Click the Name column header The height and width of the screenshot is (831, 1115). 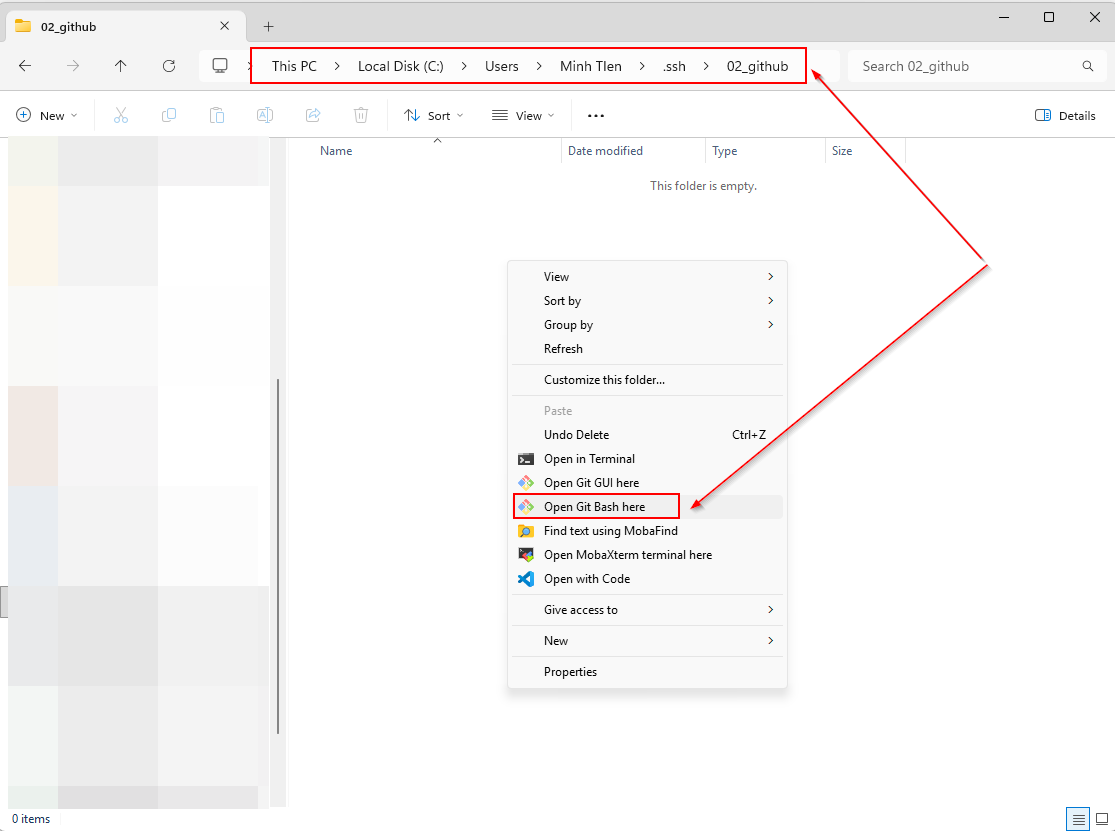[336, 151]
